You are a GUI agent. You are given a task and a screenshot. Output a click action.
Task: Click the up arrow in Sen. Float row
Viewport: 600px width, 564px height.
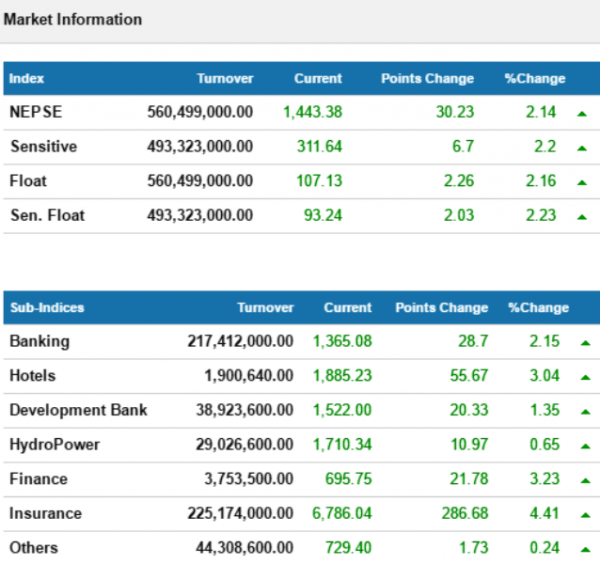582,217
